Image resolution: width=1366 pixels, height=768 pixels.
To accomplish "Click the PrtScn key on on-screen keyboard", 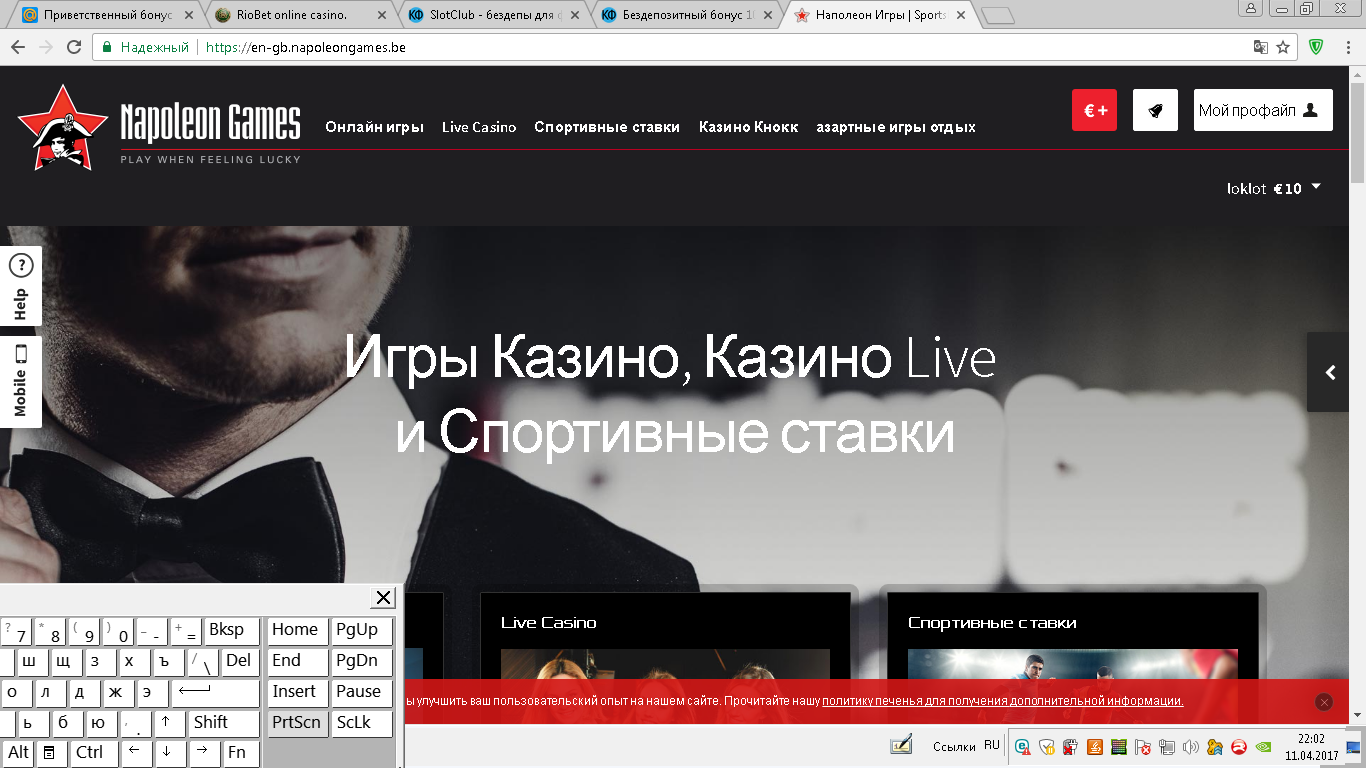I will (298, 724).
